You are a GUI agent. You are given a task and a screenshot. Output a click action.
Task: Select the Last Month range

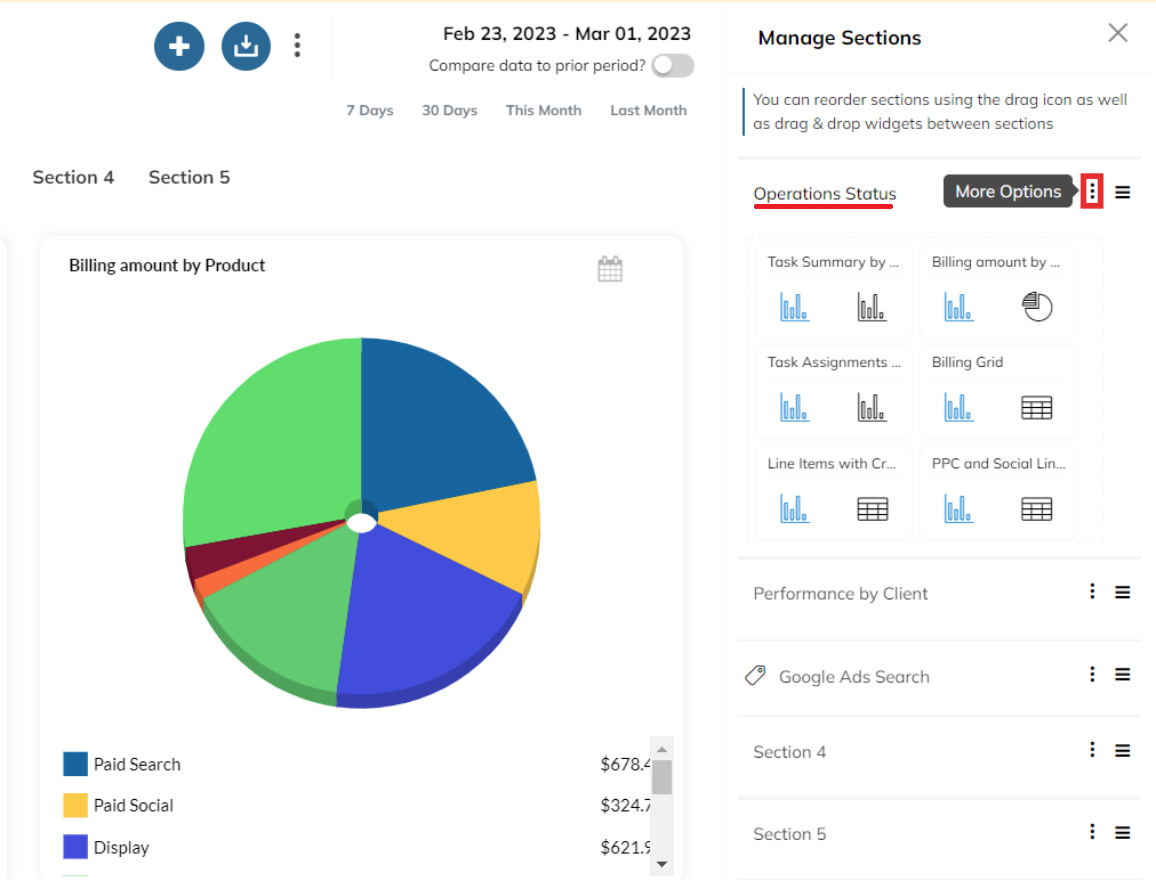[x=648, y=111]
